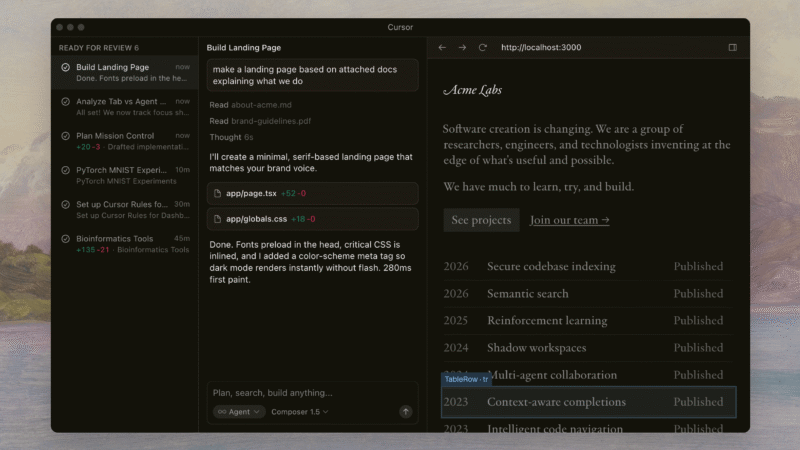Open the Agent mode dropdown
800x450 pixels.
(x=238, y=411)
